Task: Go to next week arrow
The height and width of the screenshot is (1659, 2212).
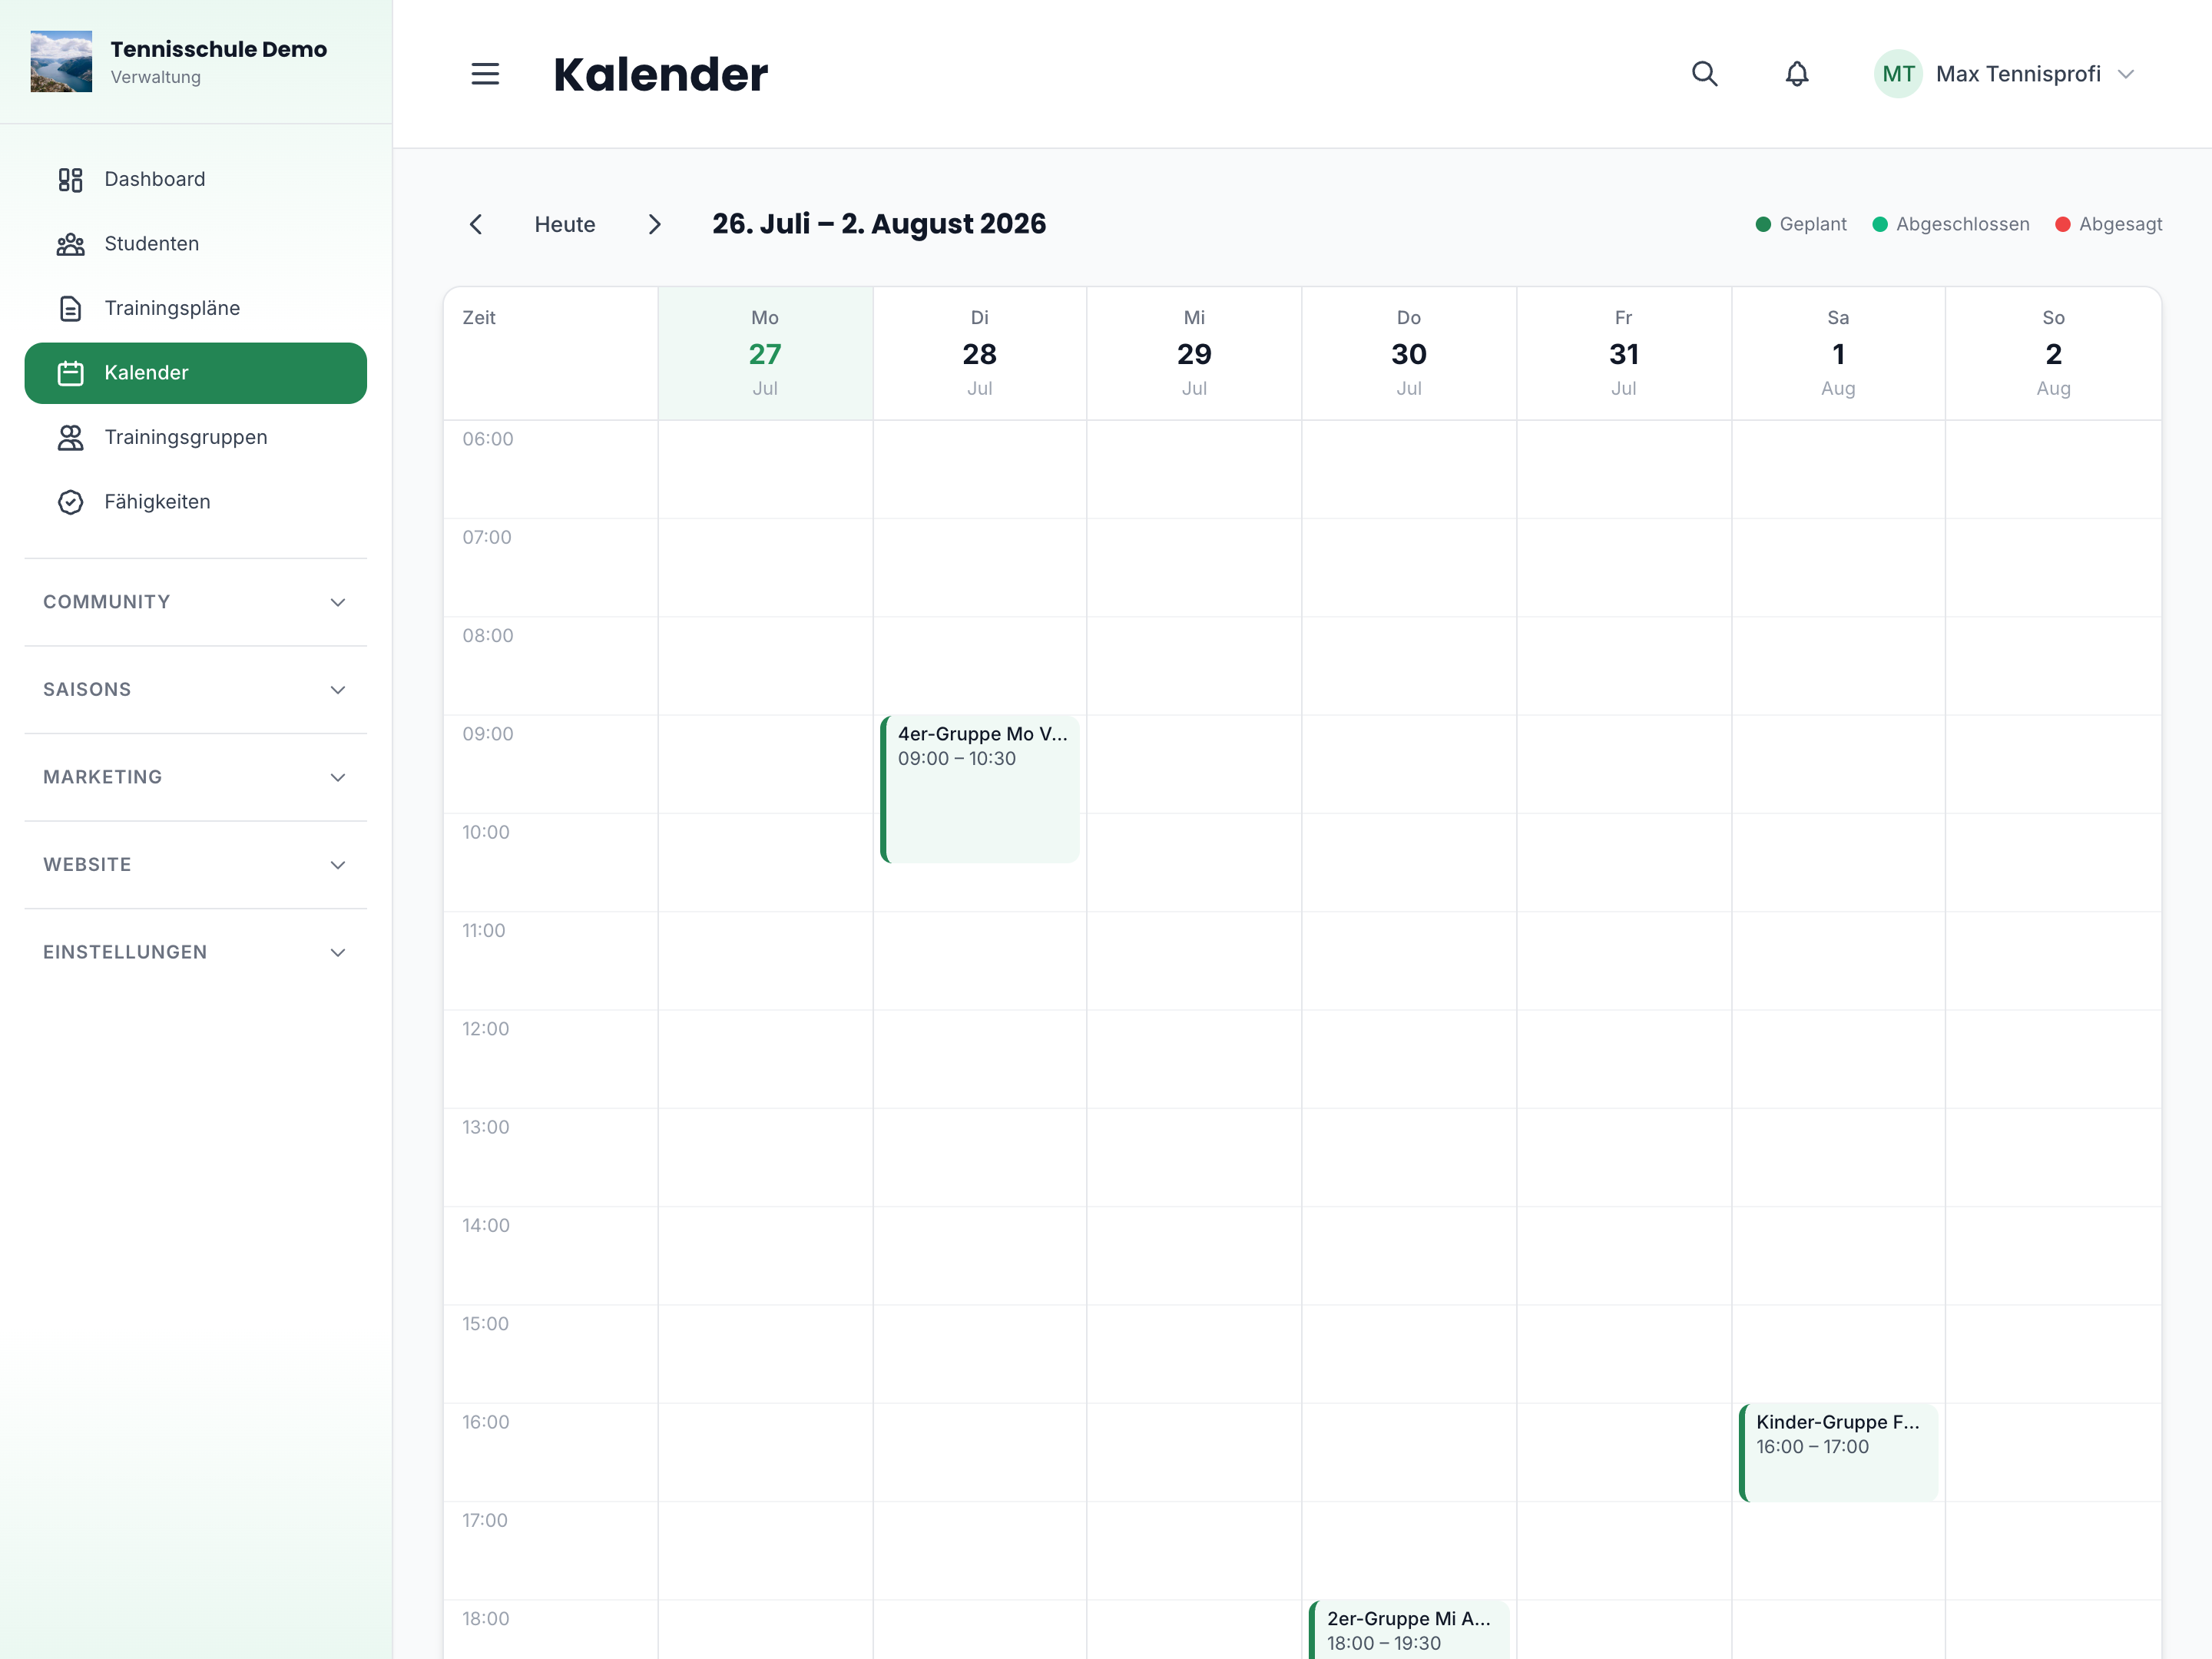Action: [655, 224]
